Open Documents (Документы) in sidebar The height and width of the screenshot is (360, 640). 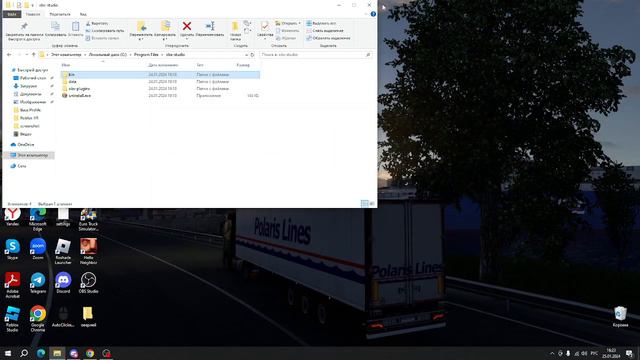click(27, 94)
